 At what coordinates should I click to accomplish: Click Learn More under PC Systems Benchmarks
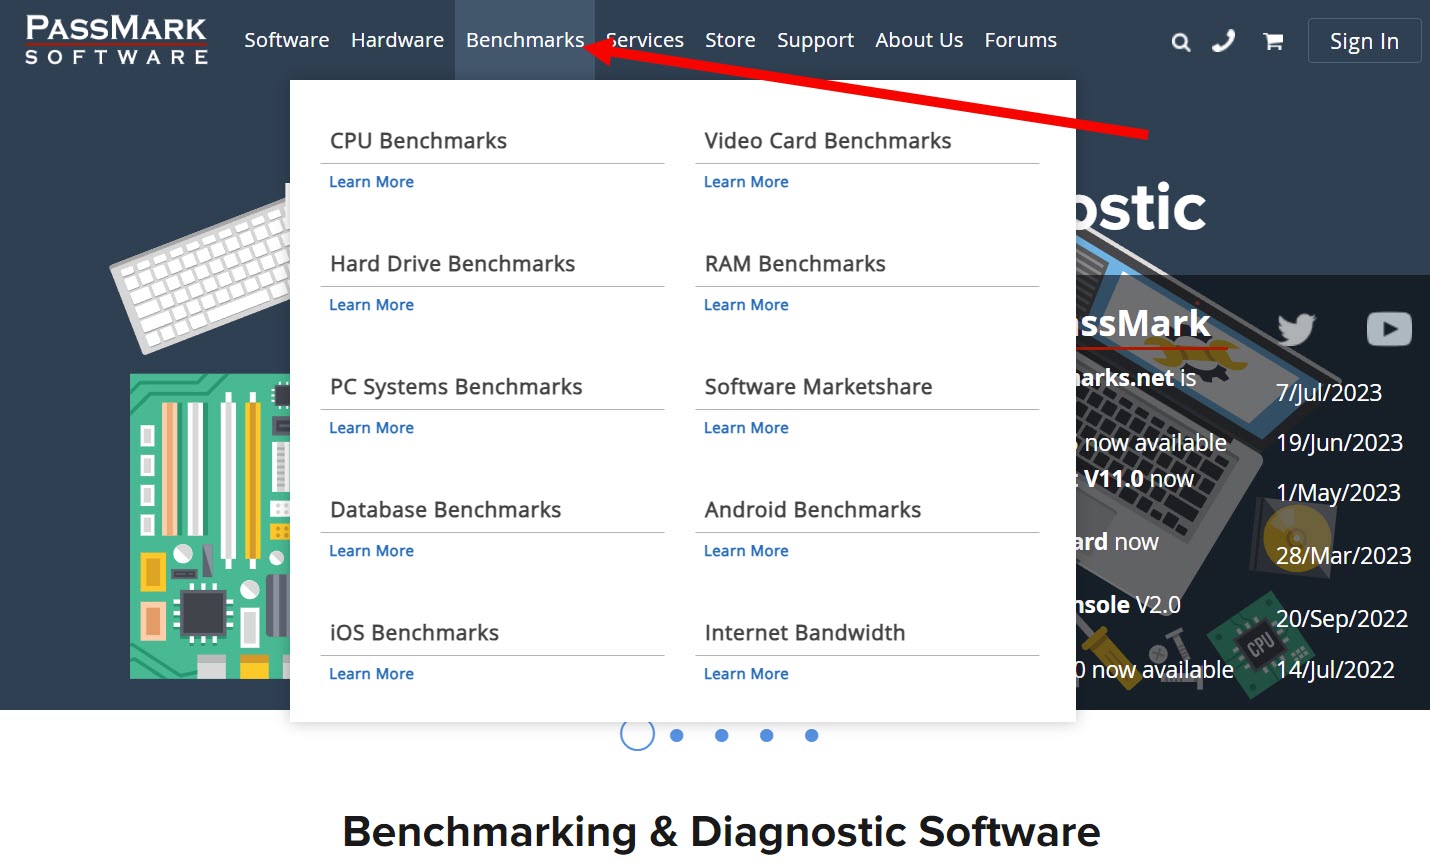coord(371,428)
